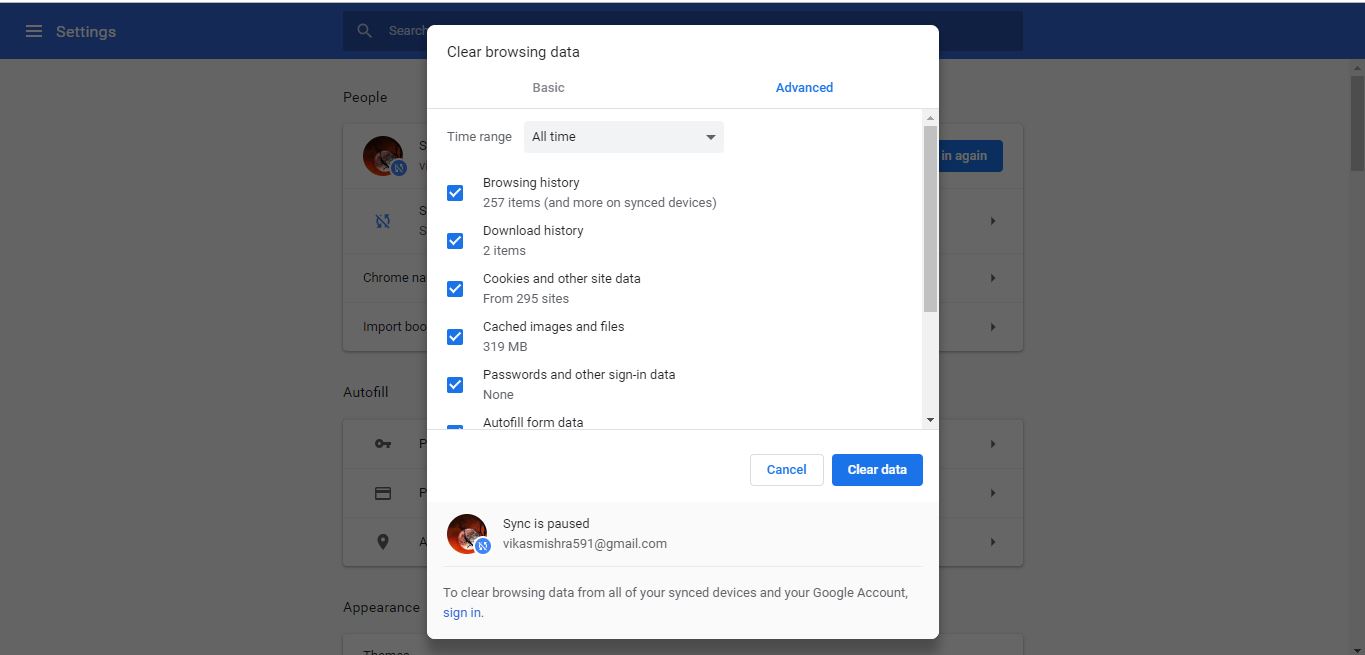
Task: Open the Time range dropdown
Action: click(x=623, y=137)
